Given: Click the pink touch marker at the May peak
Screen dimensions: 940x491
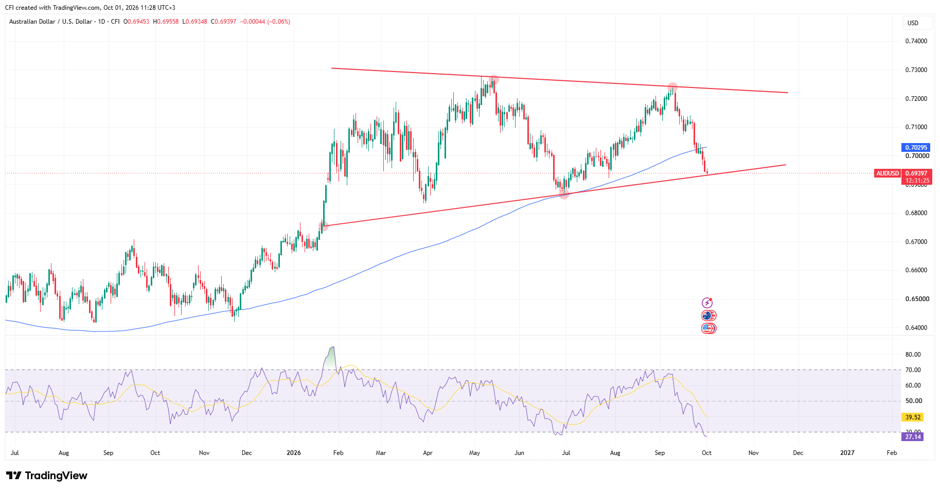Looking at the screenshot, I should 493,80.
